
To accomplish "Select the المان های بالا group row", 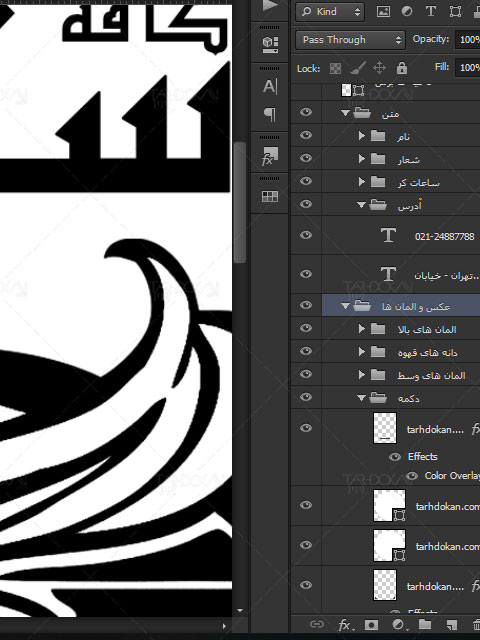I will coord(401,329).
